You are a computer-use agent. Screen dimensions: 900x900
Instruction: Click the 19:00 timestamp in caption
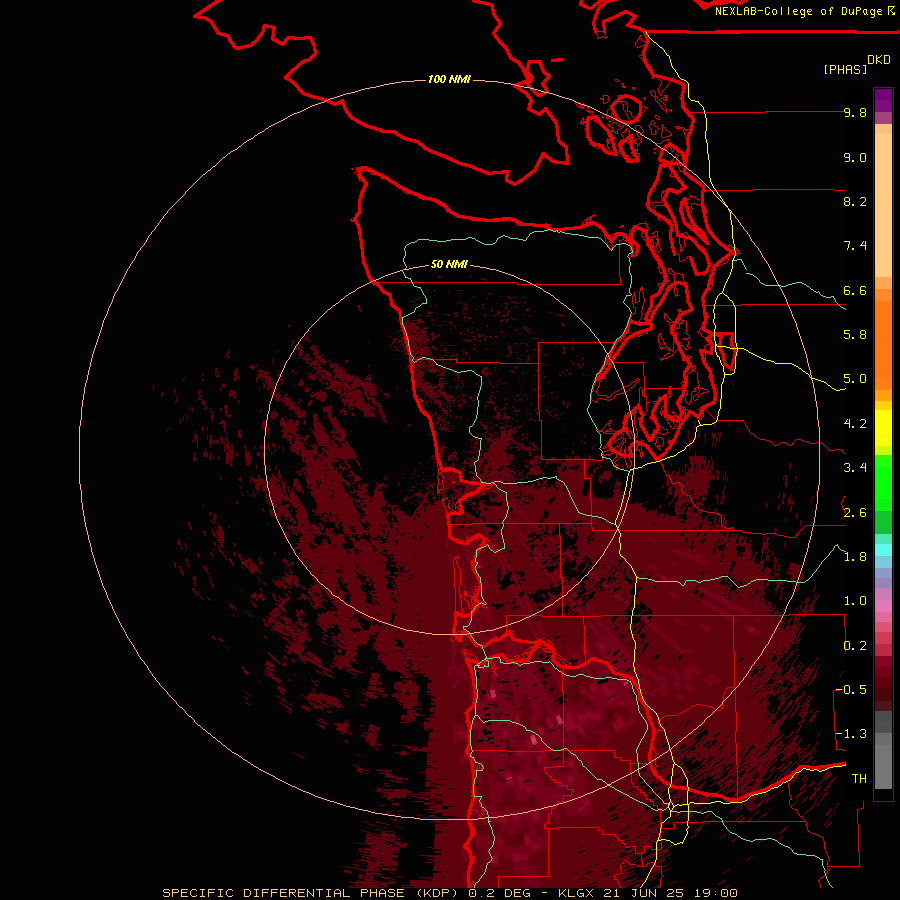715,893
